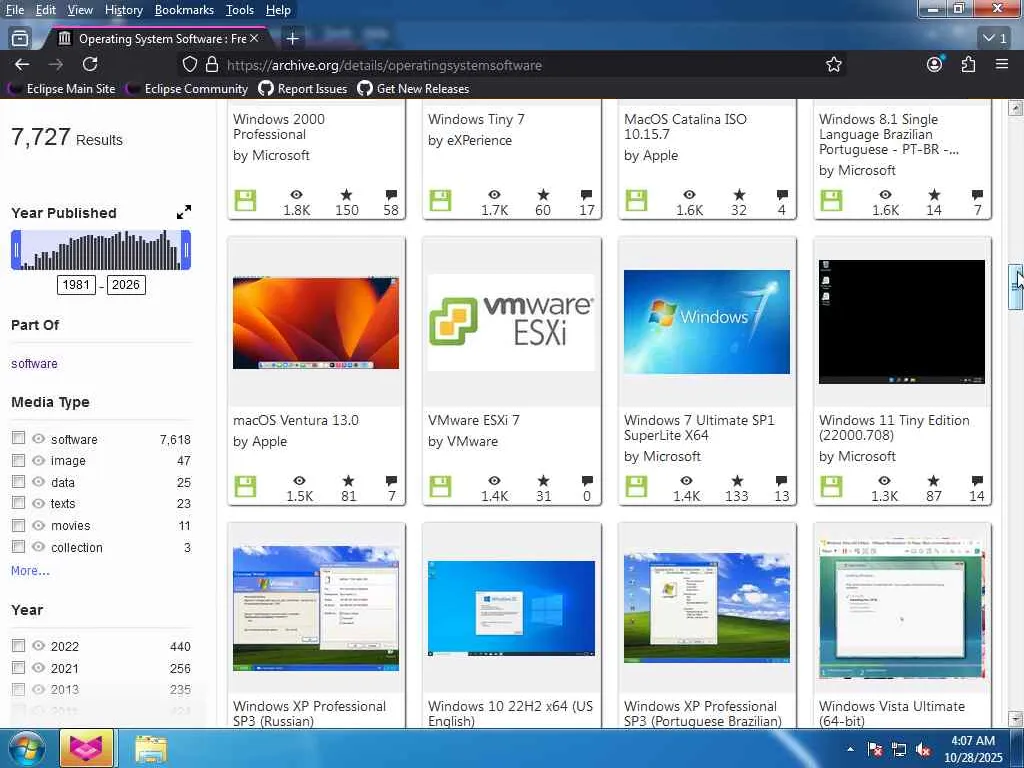This screenshot has height=768, width=1024.
Task: Click the page scrollbar down arrow
Action: coord(1016,718)
